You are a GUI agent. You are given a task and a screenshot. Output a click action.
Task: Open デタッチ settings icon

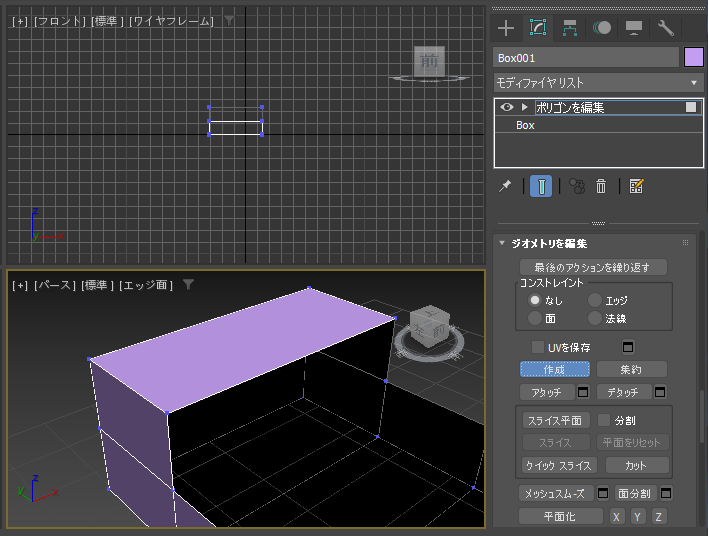tap(660, 392)
